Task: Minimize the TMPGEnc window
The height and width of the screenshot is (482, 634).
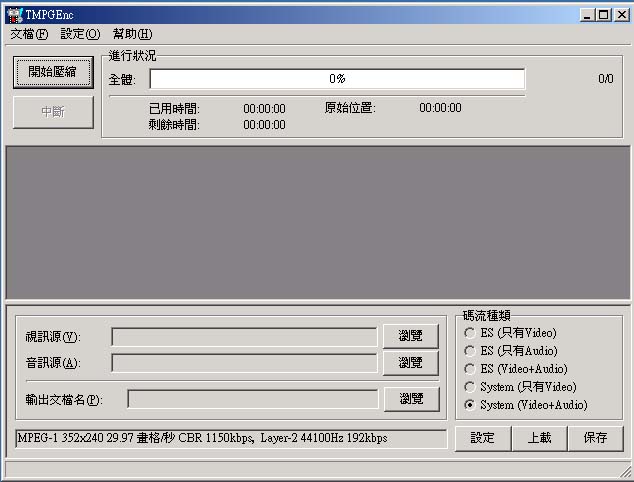Action: pos(587,15)
